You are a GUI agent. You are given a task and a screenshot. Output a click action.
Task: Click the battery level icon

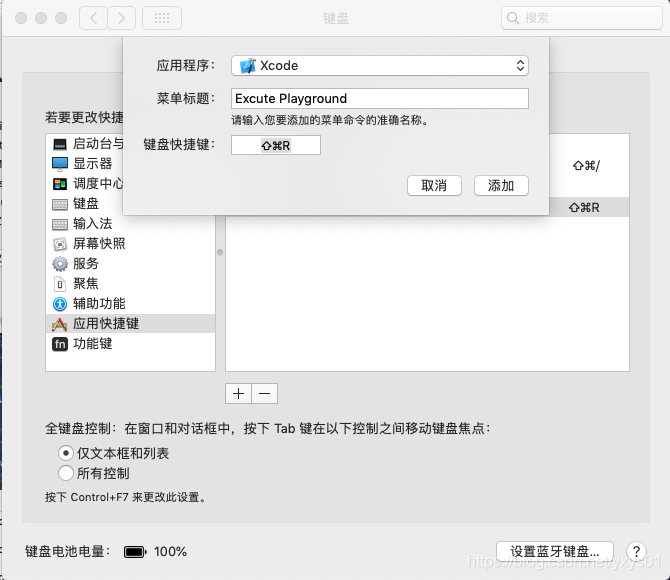pyautogui.click(x=135, y=552)
